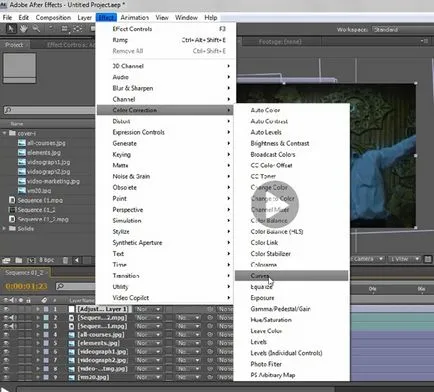Toggle eye visibility for Adjustment Layer 1

pyautogui.click(x=6, y=309)
